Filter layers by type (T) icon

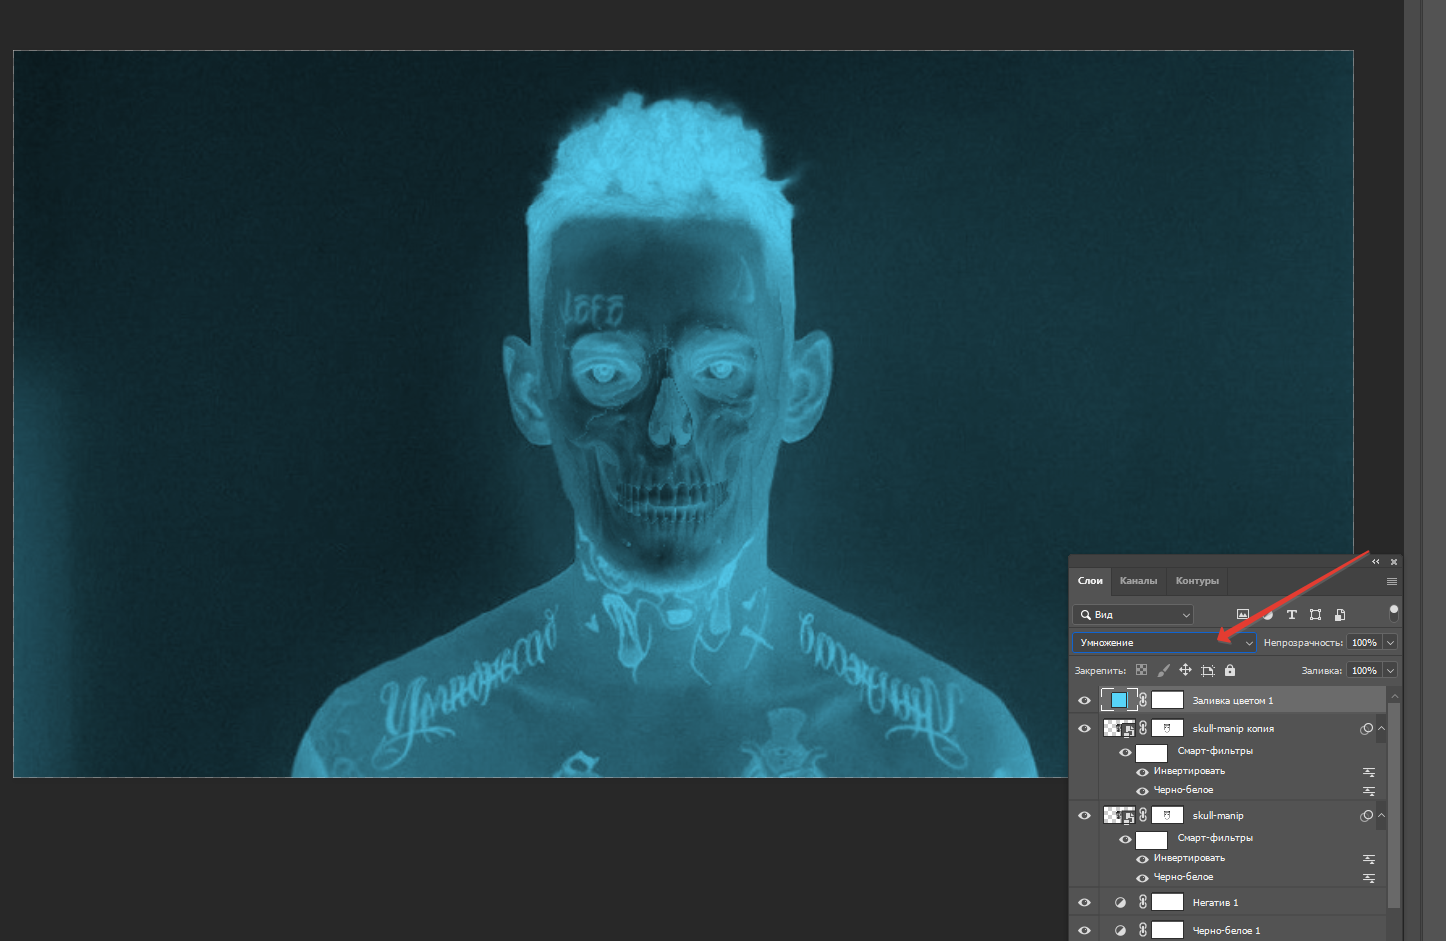tap(1291, 615)
